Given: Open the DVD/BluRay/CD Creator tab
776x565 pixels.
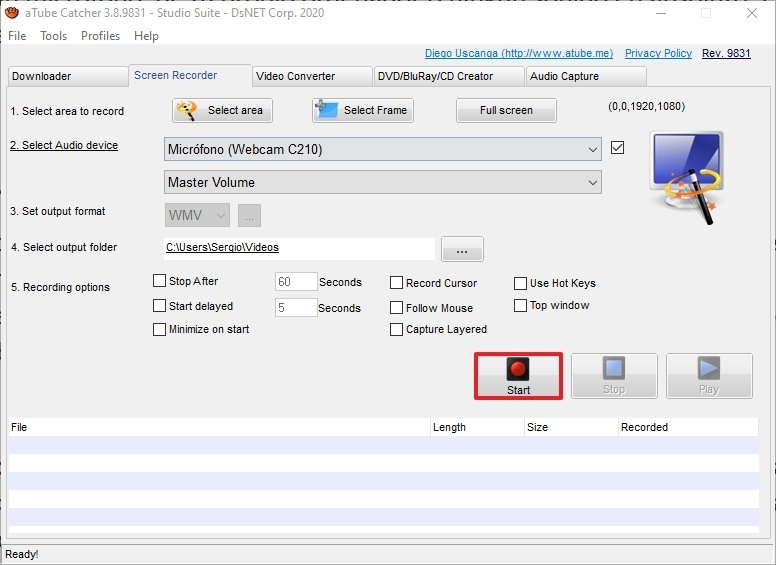Looking at the screenshot, I should pyautogui.click(x=449, y=77).
